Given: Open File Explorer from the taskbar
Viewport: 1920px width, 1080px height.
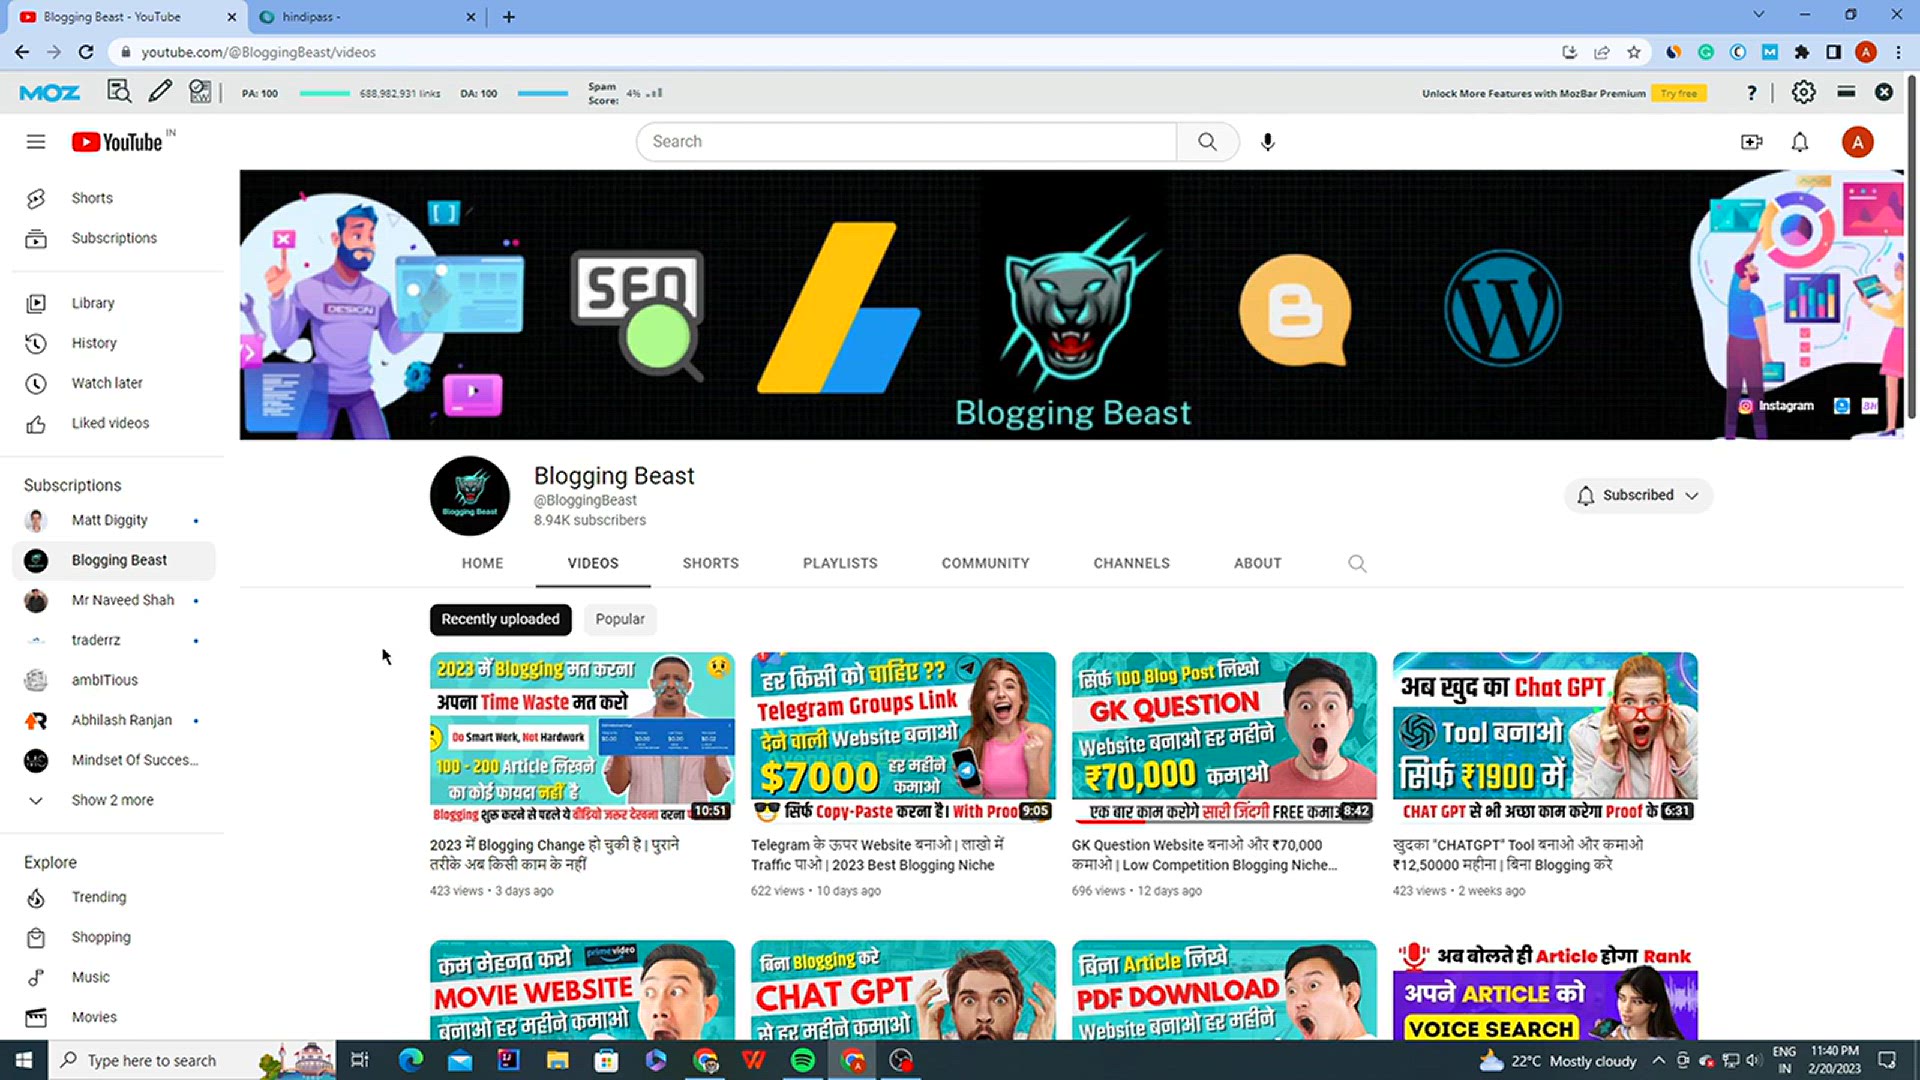Looking at the screenshot, I should [x=557, y=1060].
